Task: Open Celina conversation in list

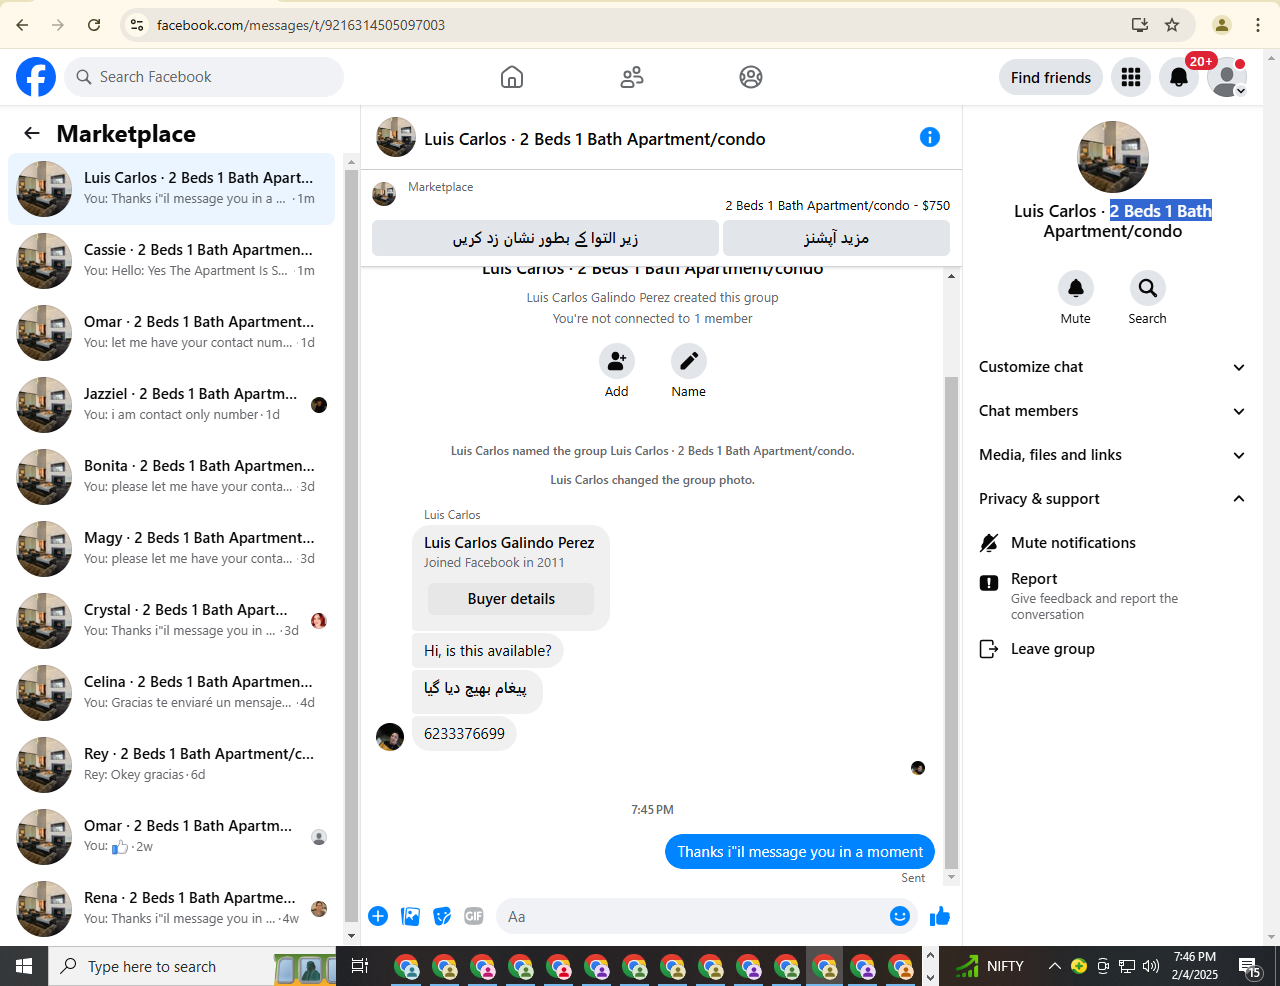Action: click(x=172, y=693)
